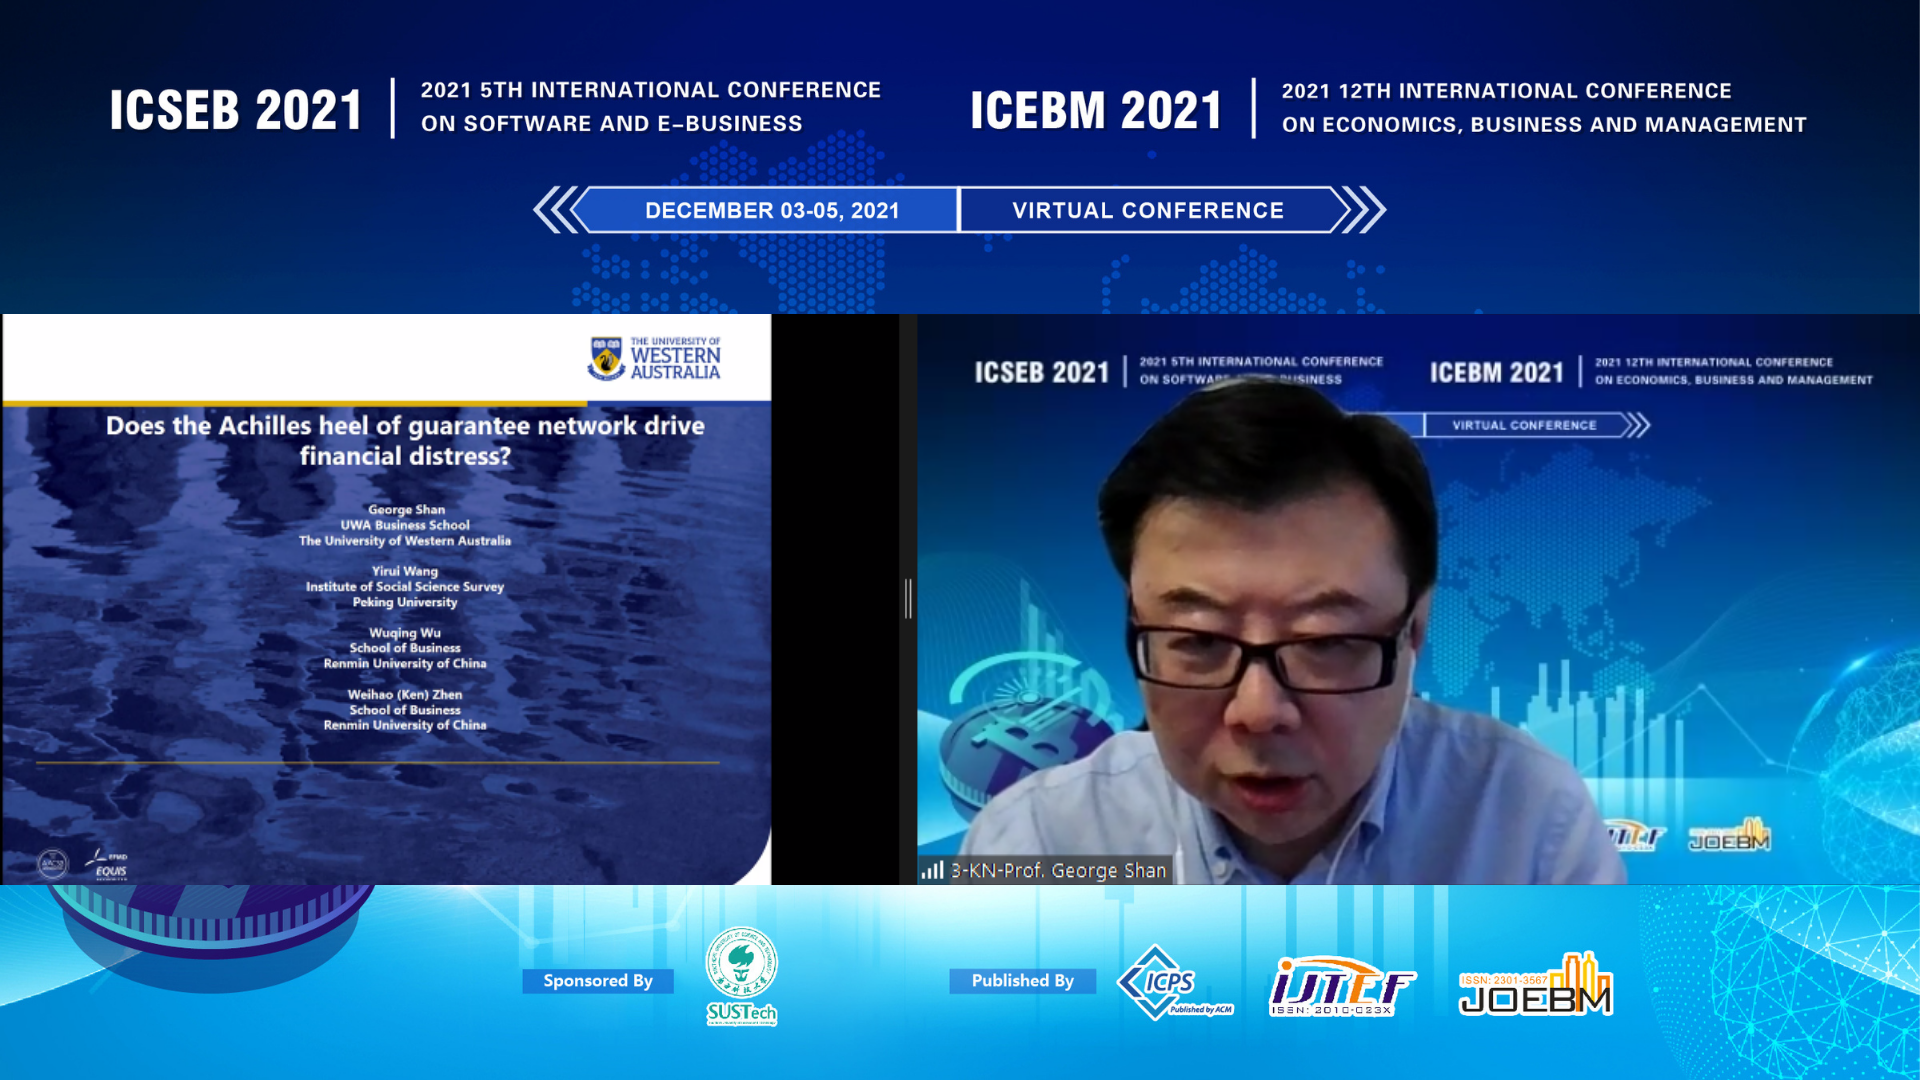Click the ICPS publisher logo
This screenshot has width=1920, height=1080.
coord(1175,983)
